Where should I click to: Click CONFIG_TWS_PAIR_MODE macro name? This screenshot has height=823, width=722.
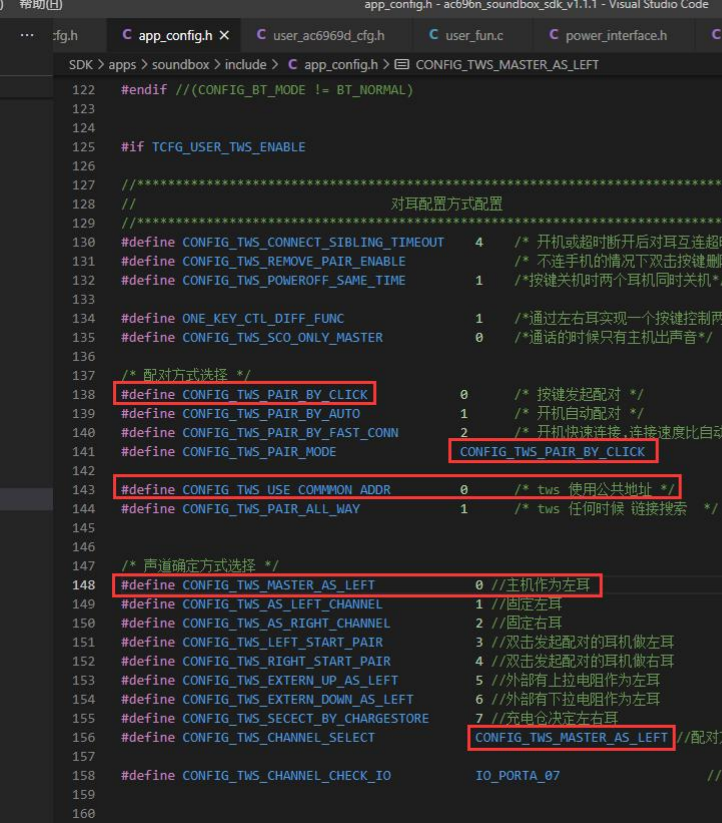click(259, 451)
